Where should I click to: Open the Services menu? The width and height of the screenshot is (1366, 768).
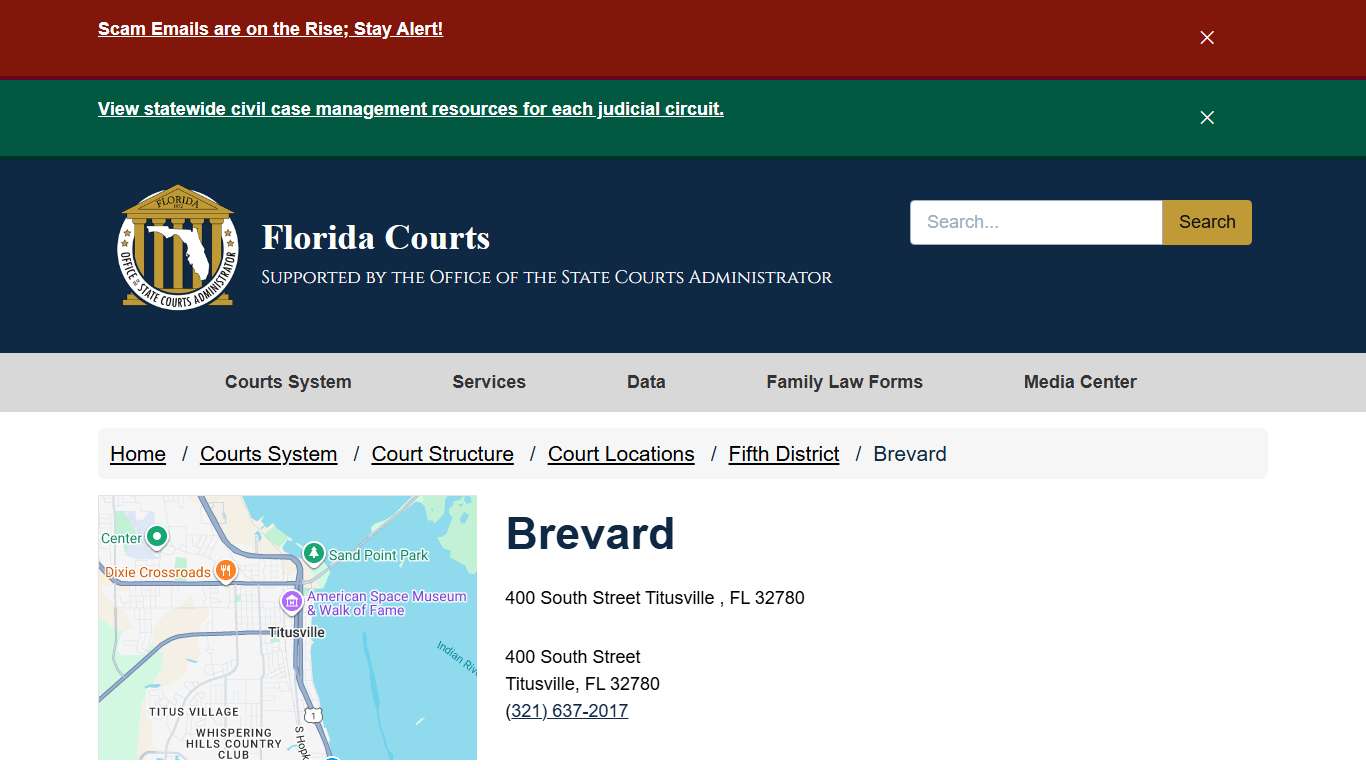click(x=489, y=382)
